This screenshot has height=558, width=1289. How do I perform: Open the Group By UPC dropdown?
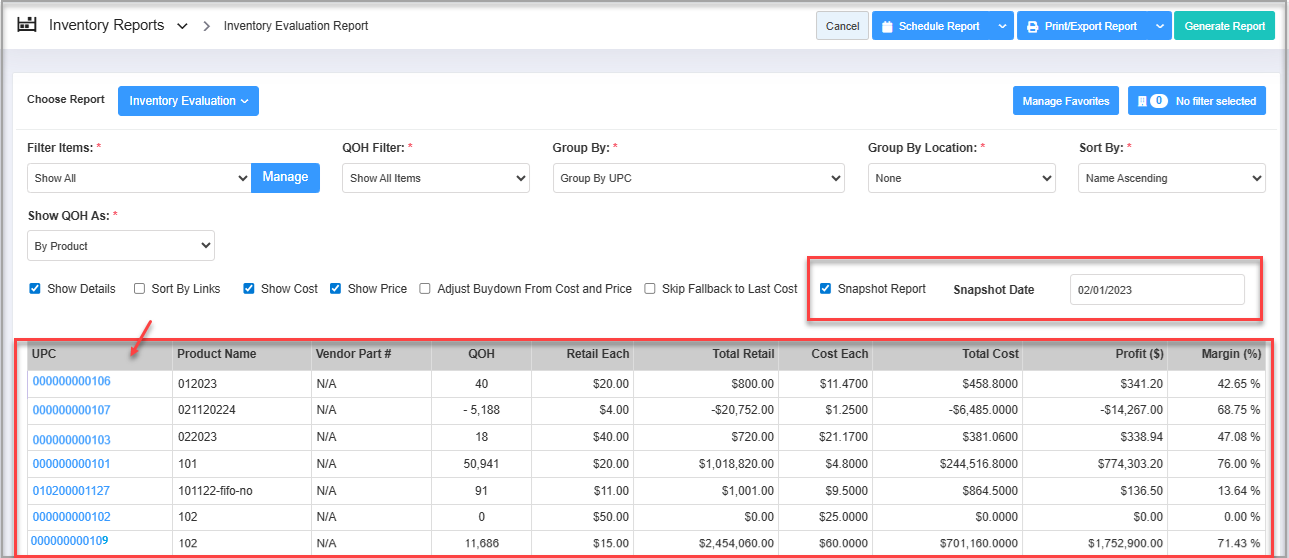[x=698, y=178]
